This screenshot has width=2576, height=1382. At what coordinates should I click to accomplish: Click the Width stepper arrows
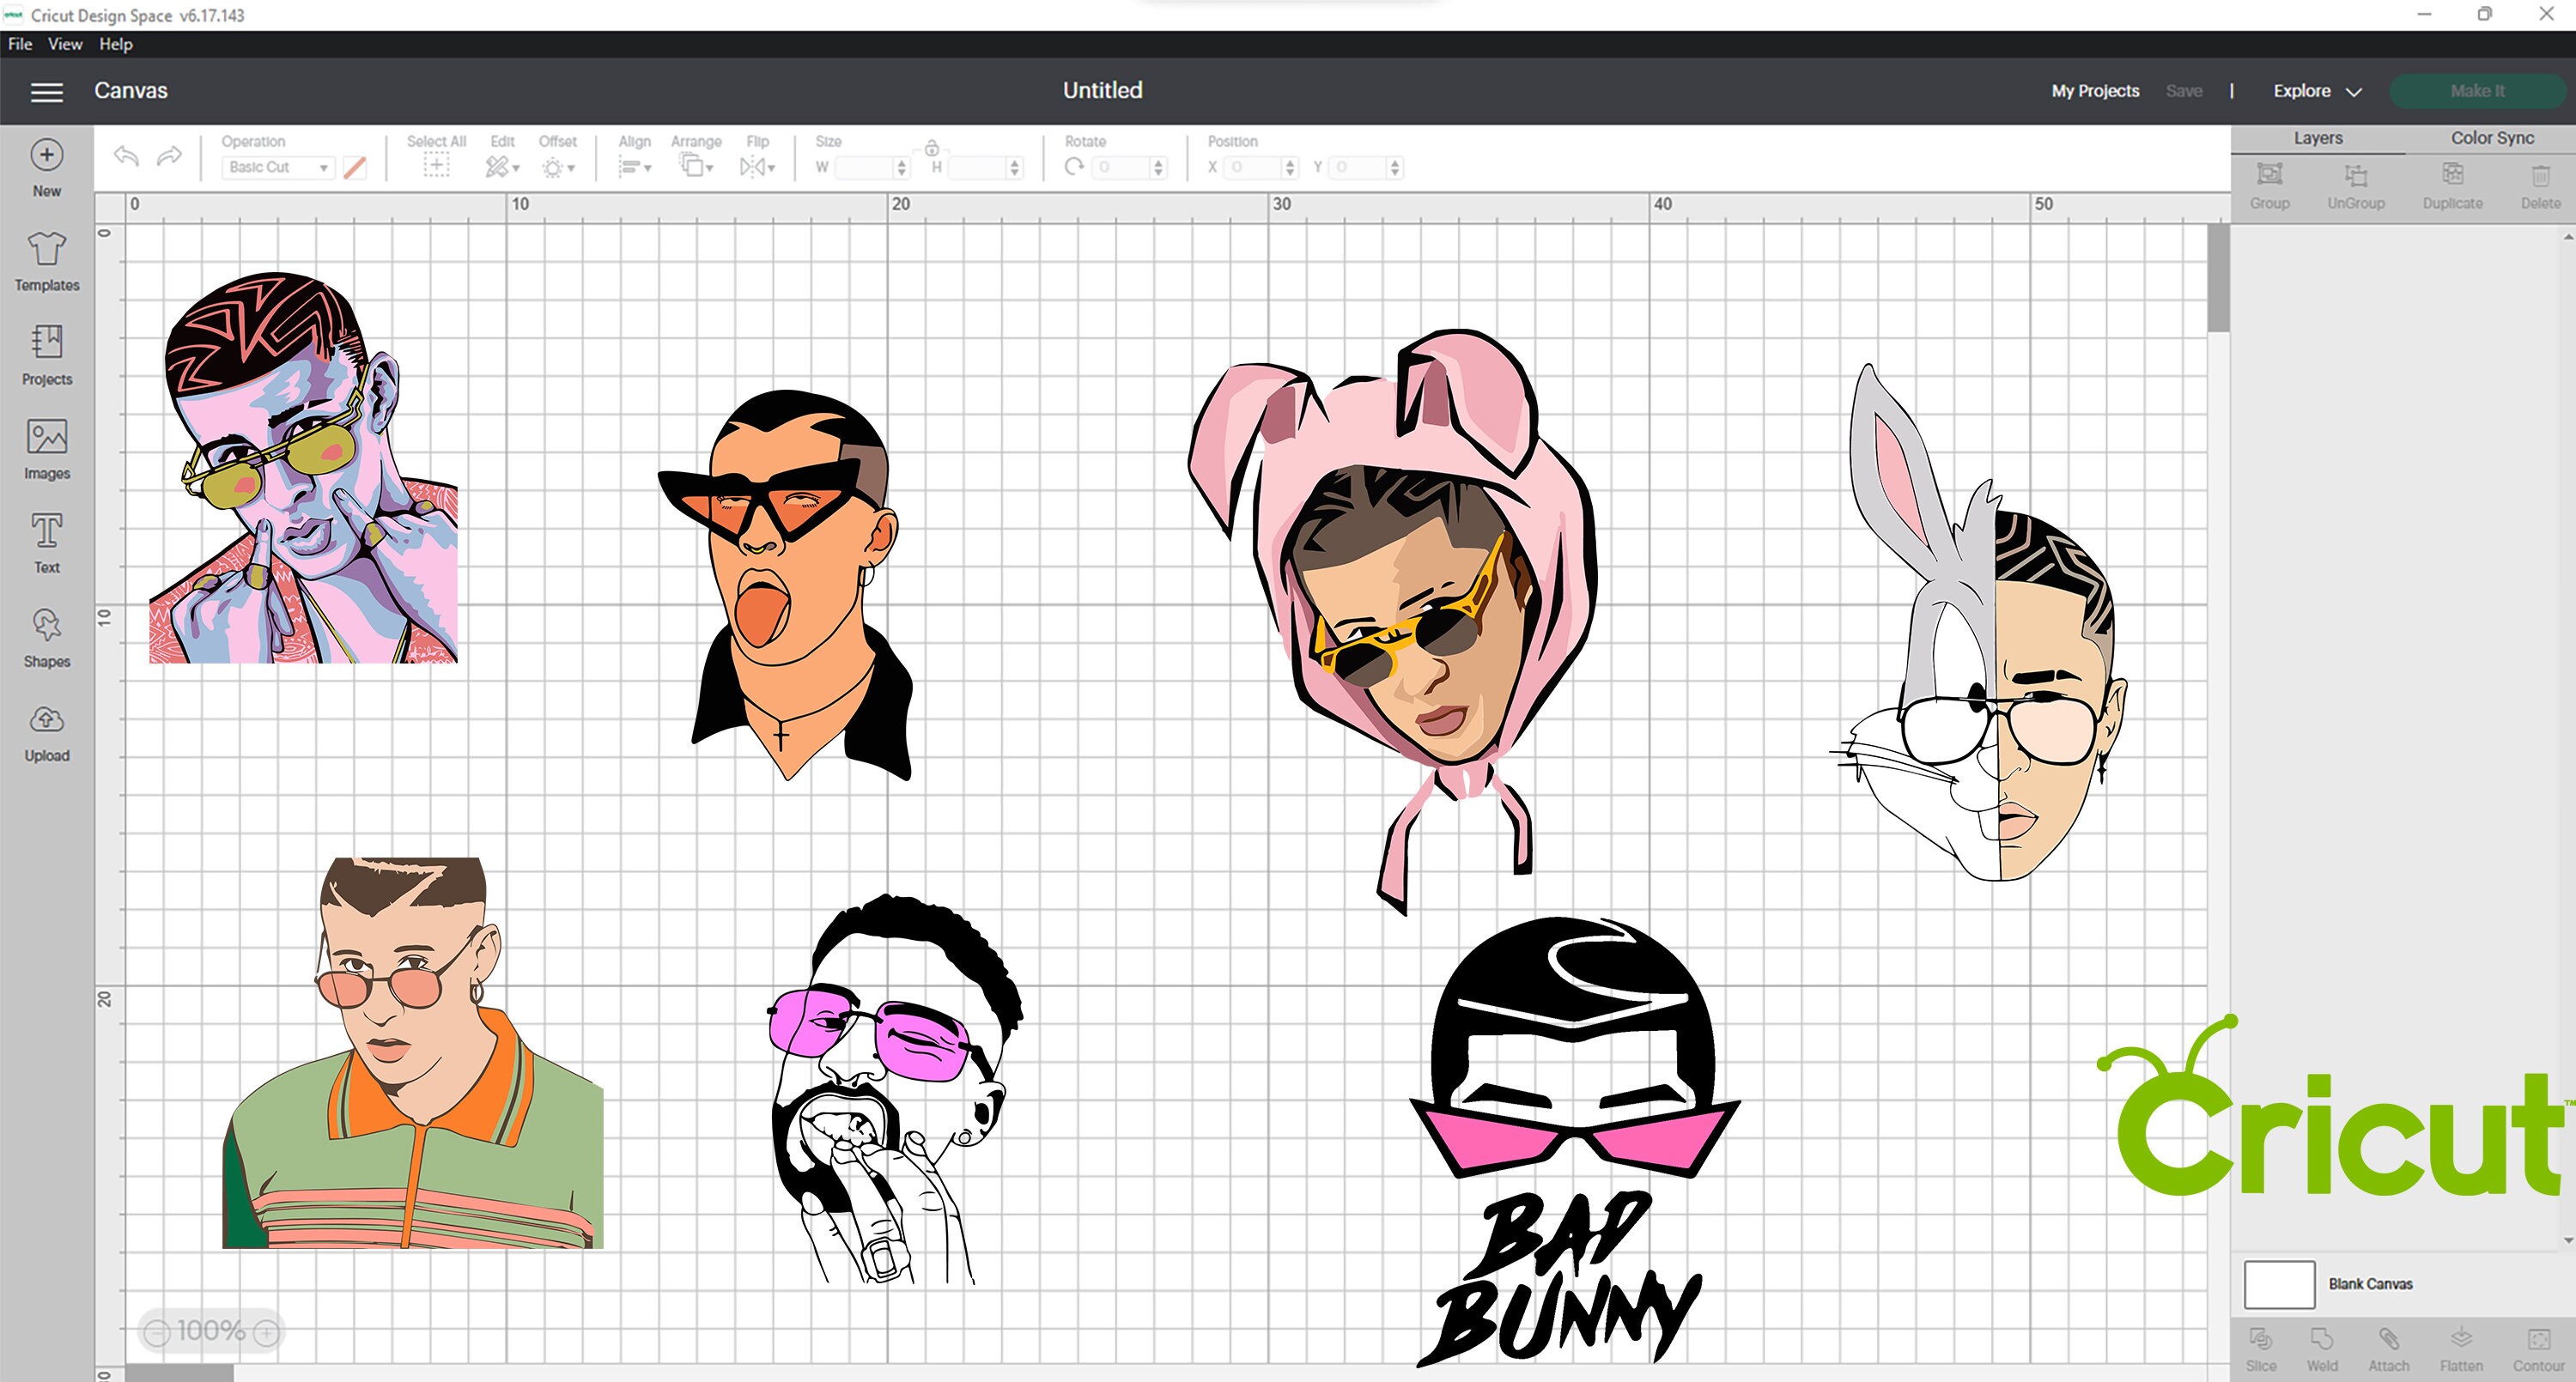(902, 167)
